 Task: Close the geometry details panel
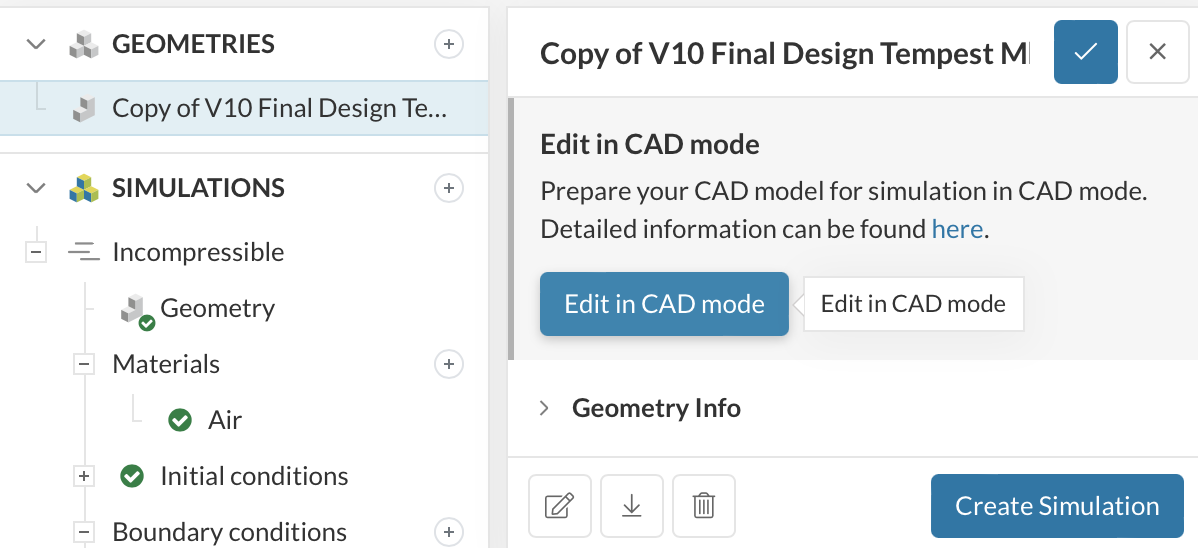[x=1157, y=52]
